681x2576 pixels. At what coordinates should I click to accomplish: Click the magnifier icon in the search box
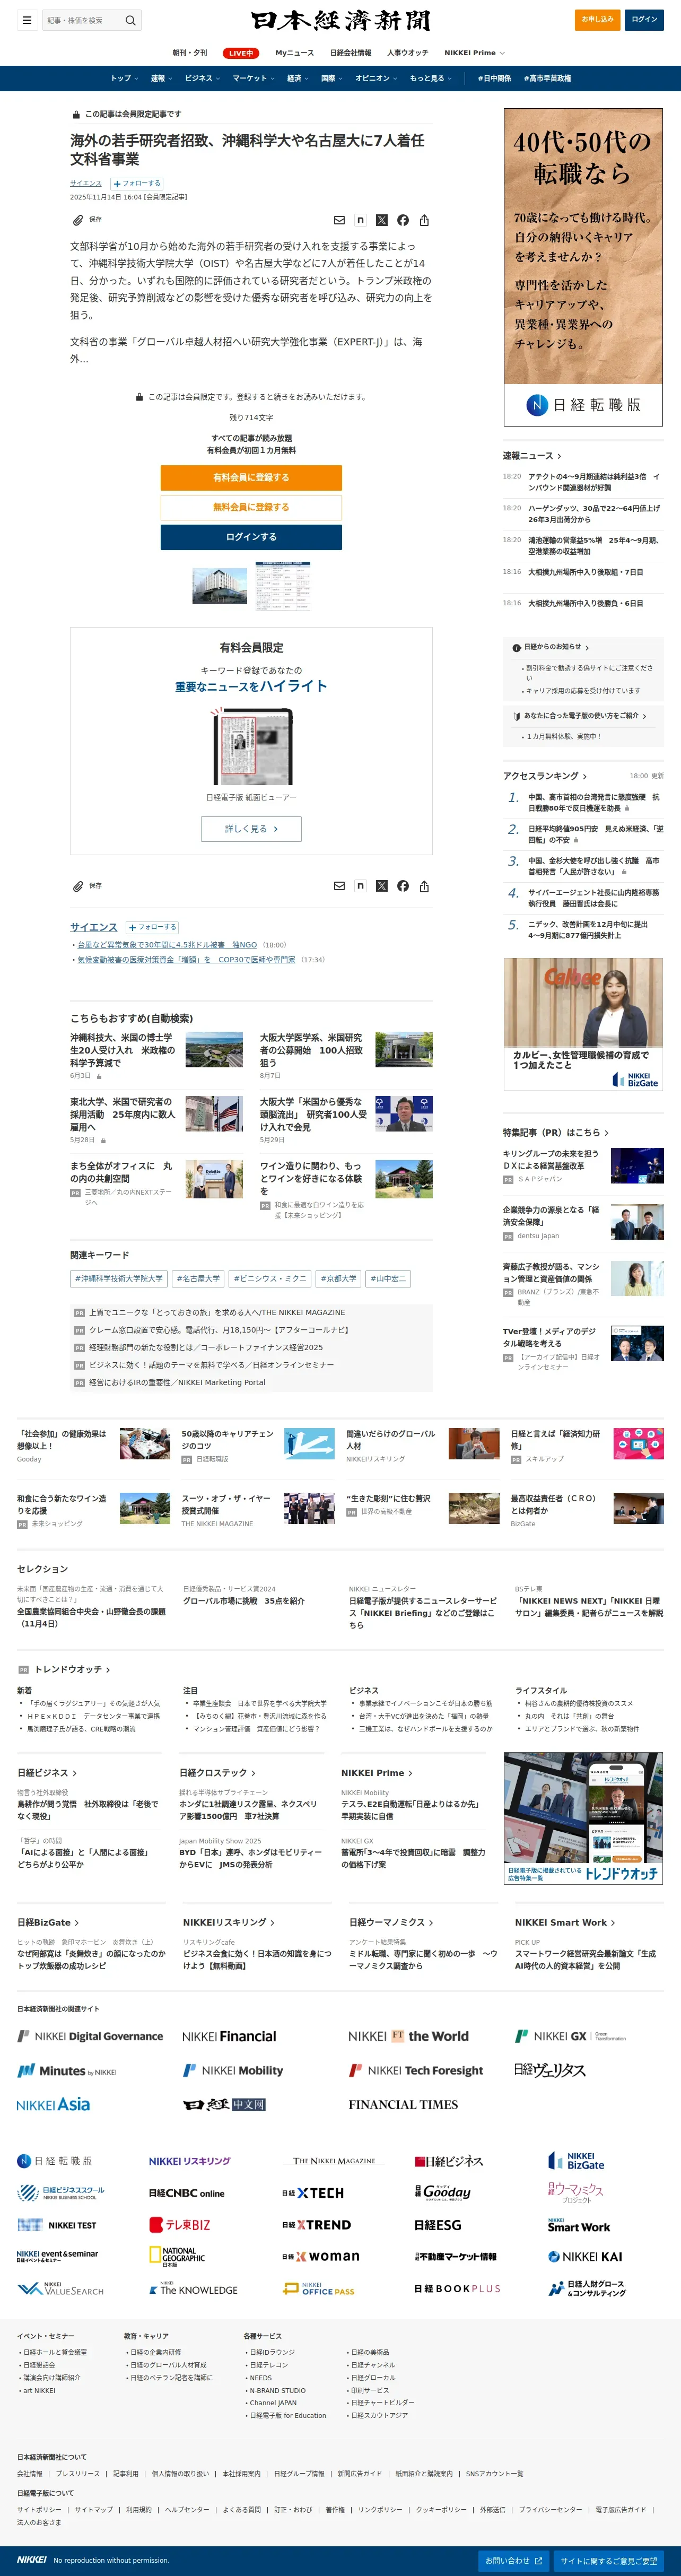pyautogui.click(x=130, y=20)
